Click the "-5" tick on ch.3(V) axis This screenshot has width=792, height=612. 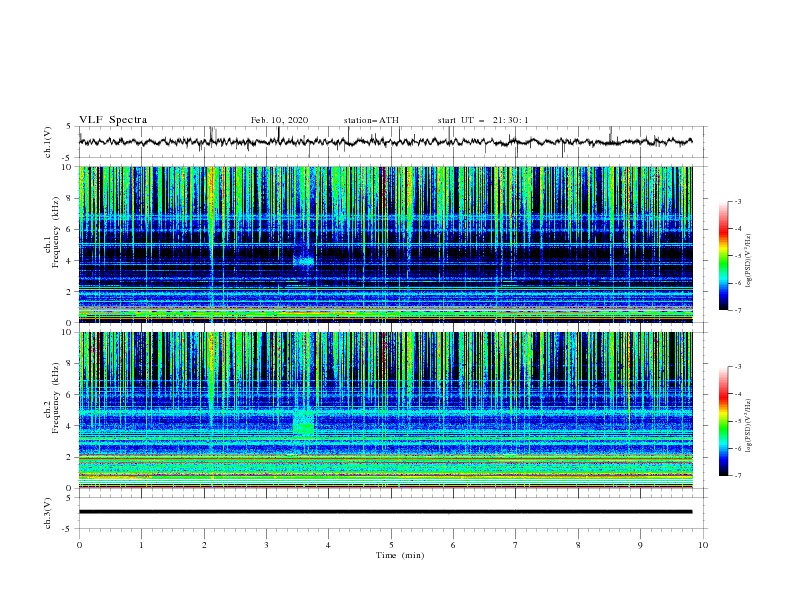[68, 529]
